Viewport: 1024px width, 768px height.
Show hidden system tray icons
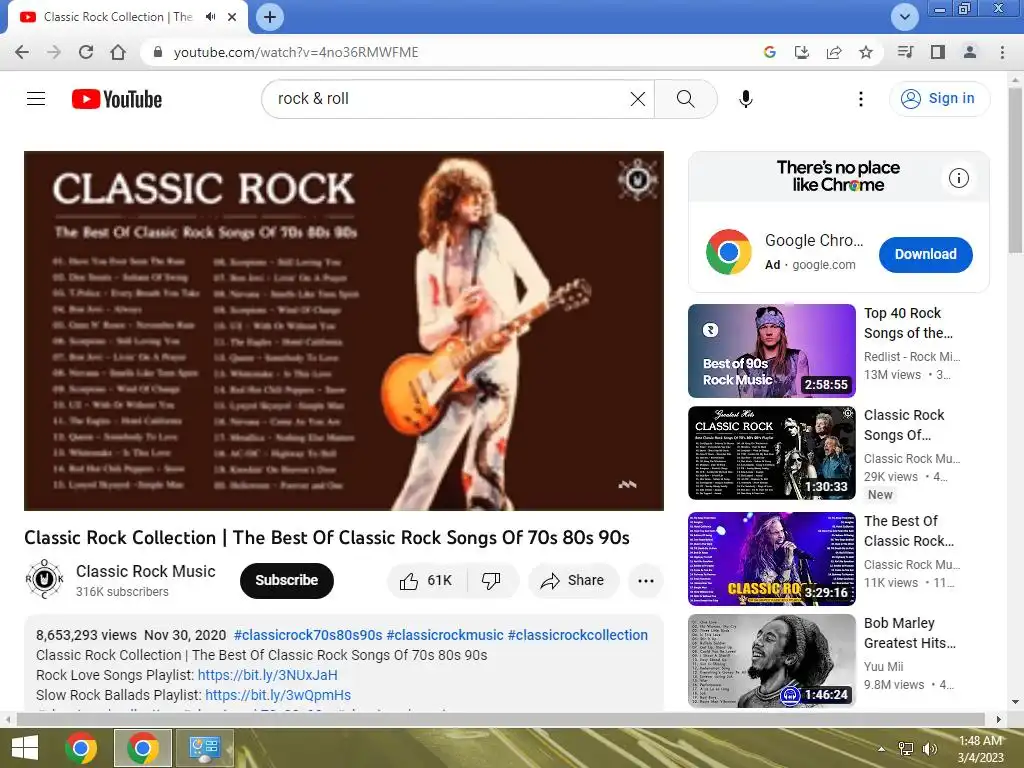pyautogui.click(x=882, y=749)
